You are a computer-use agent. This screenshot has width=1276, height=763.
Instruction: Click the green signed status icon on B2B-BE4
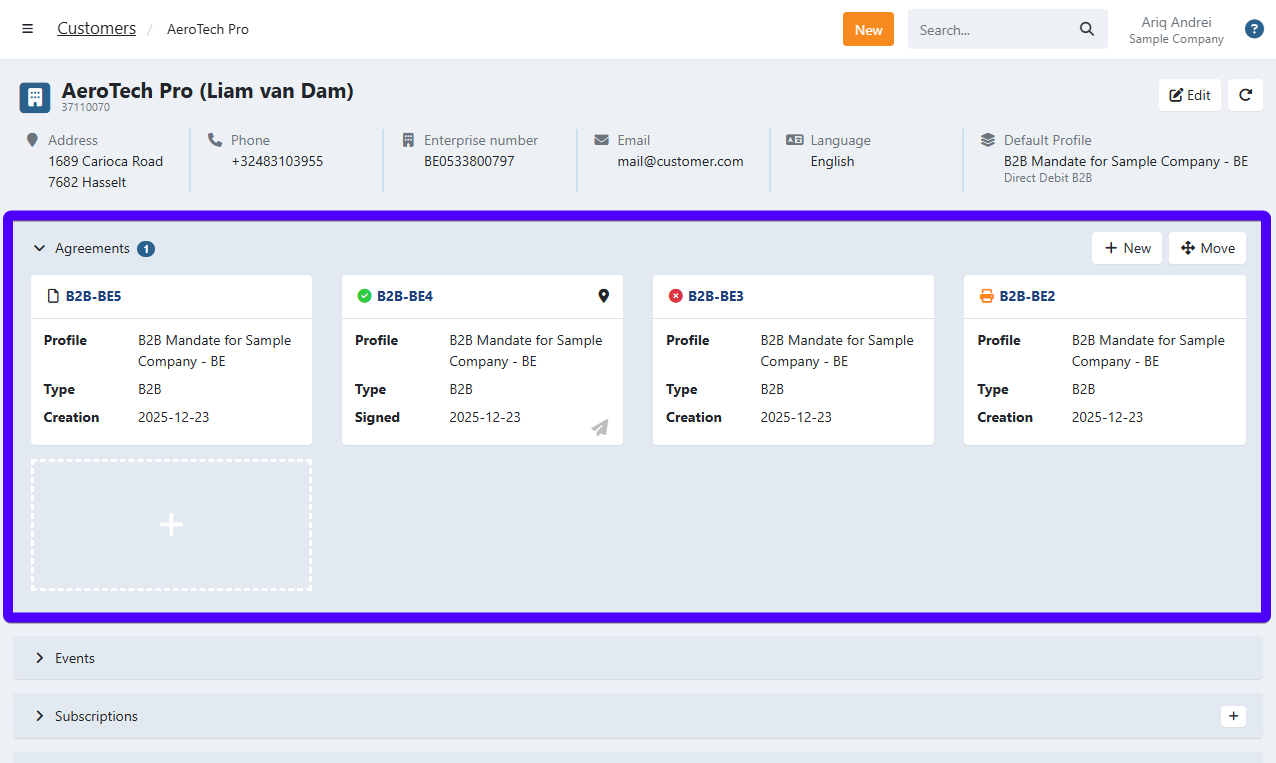364,296
